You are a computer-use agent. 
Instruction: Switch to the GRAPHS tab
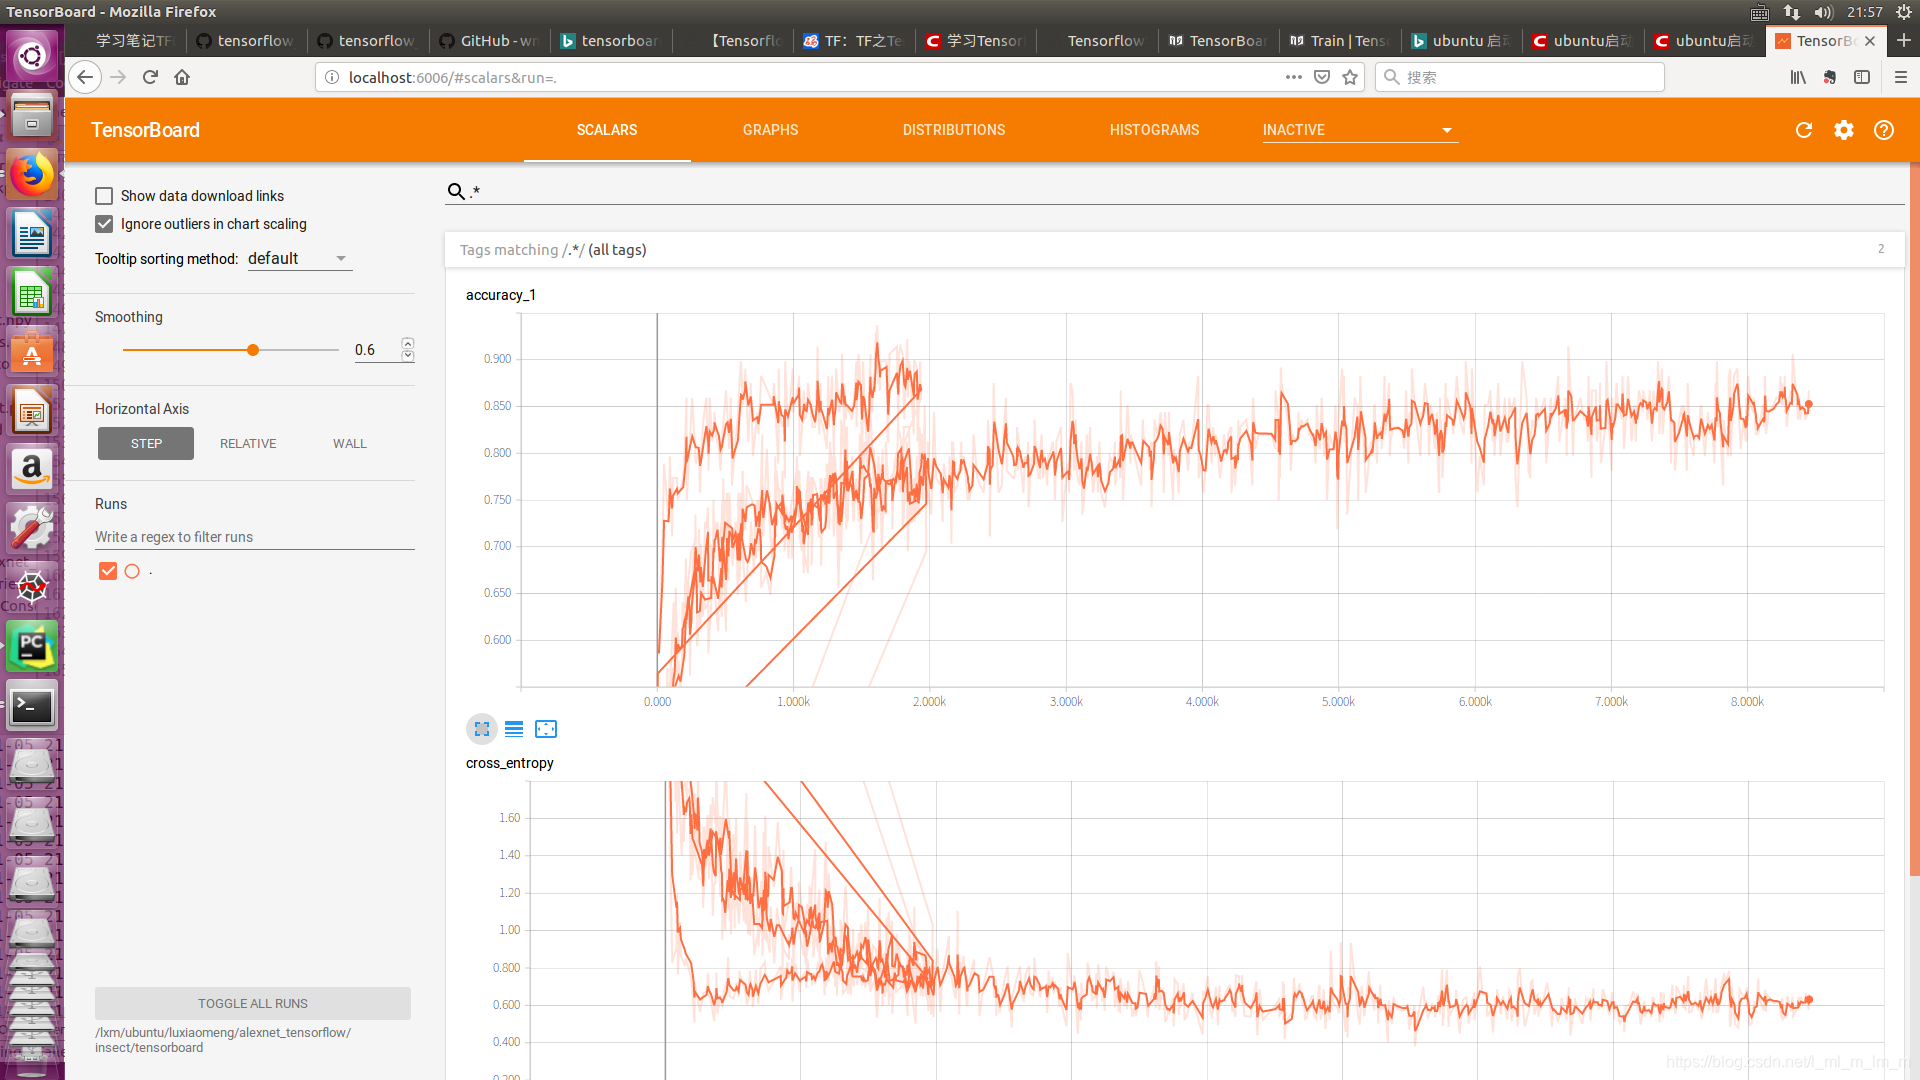[x=771, y=130]
